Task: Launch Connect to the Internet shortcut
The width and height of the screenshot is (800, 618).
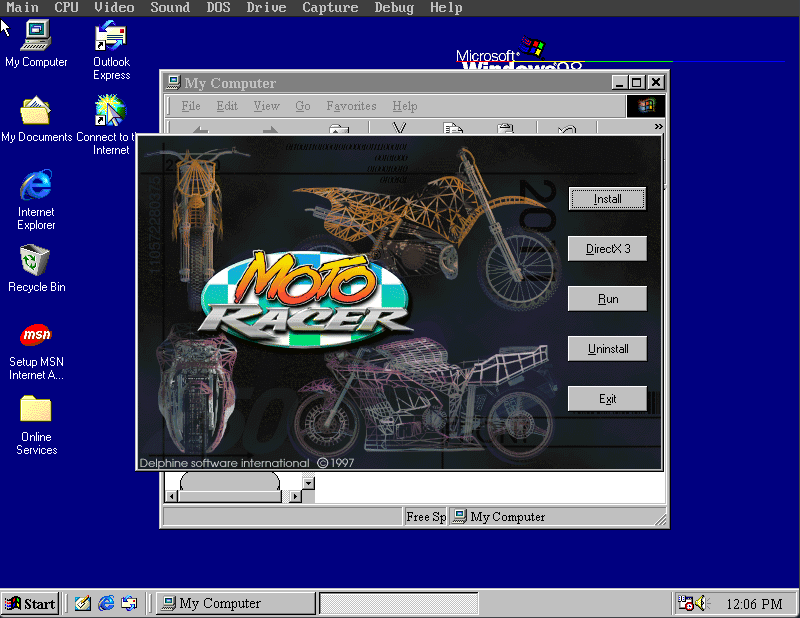Action: pos(110,125)
